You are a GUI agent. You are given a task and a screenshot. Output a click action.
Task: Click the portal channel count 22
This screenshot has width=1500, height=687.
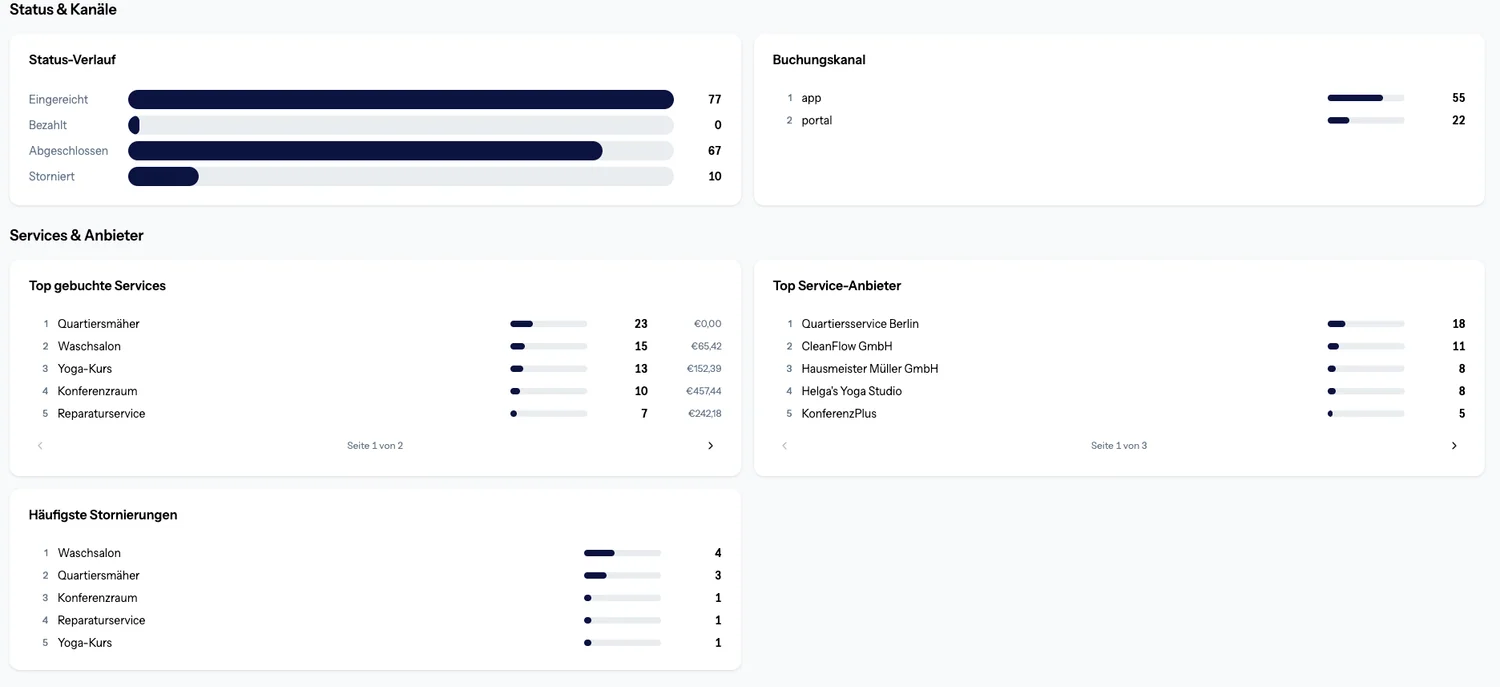click(x=1459, y=120)
